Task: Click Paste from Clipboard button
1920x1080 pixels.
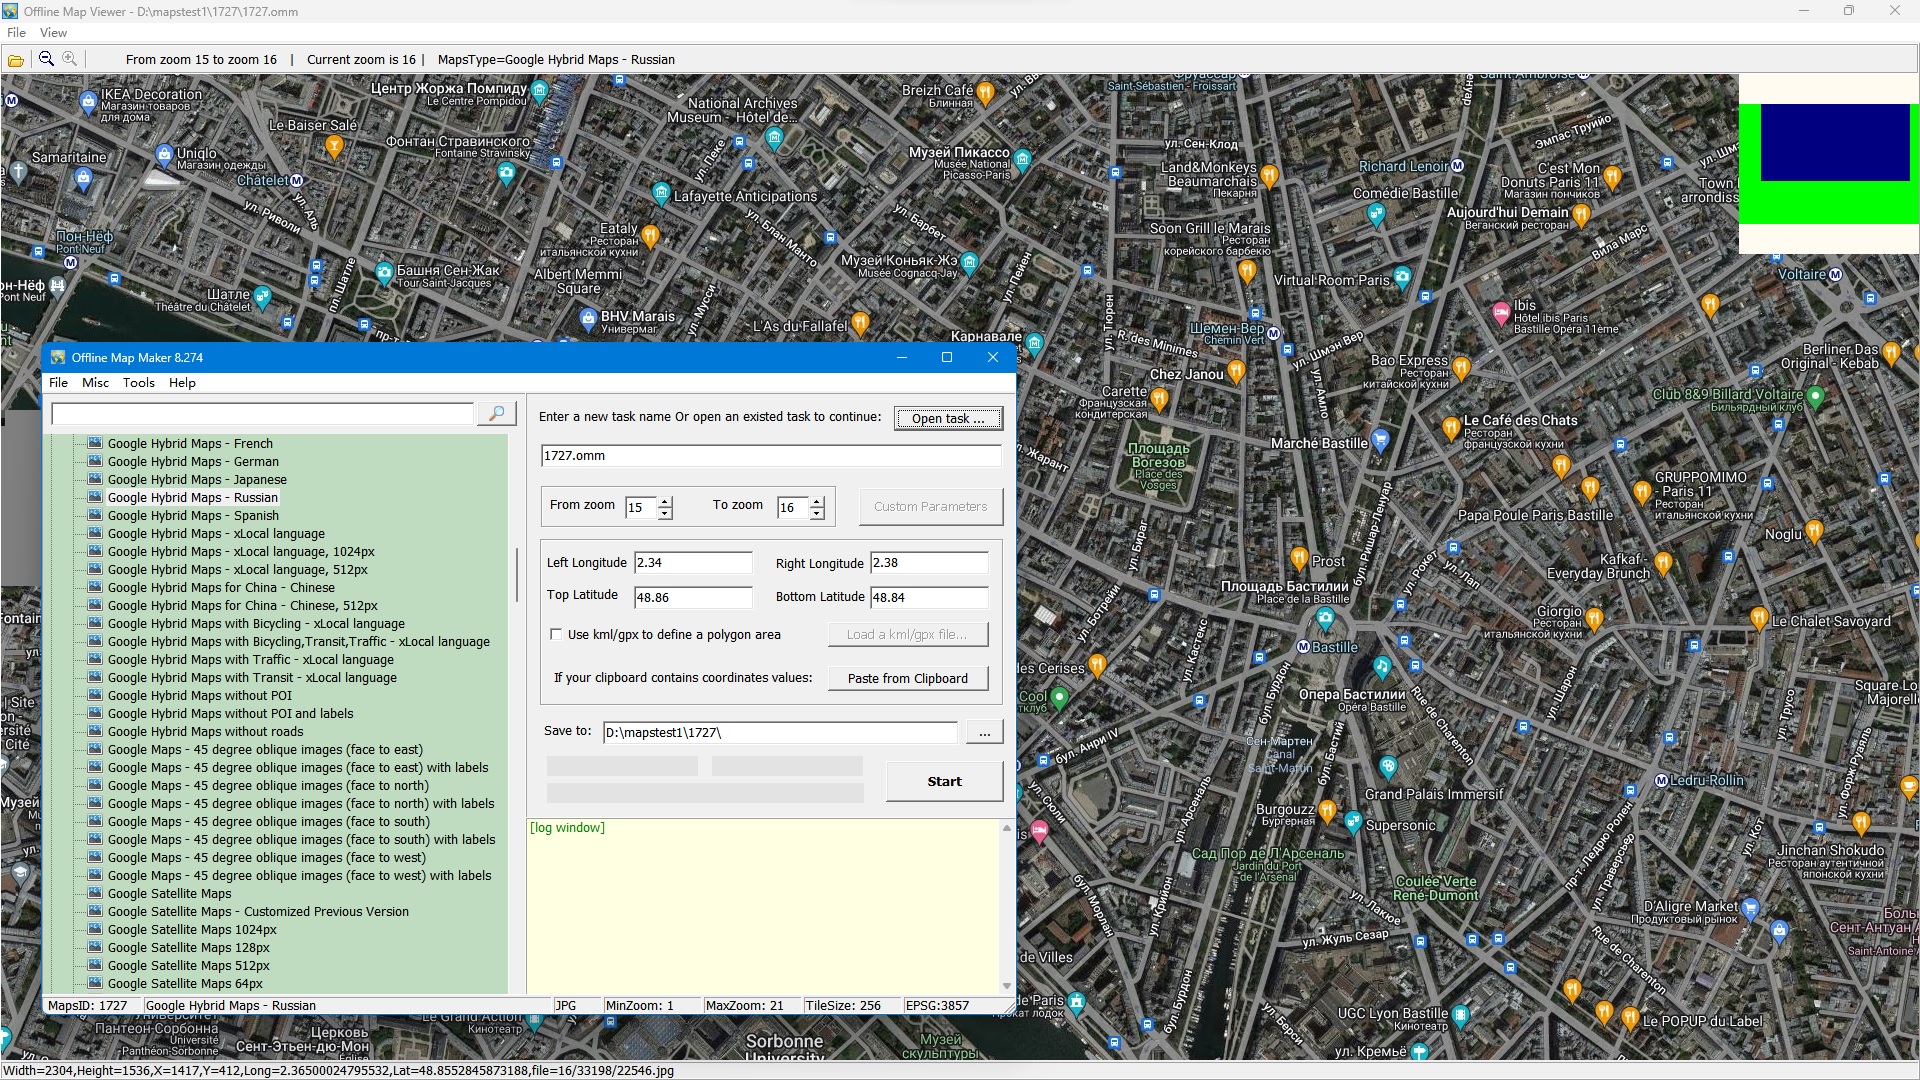Action: click(x=908, y=679)
